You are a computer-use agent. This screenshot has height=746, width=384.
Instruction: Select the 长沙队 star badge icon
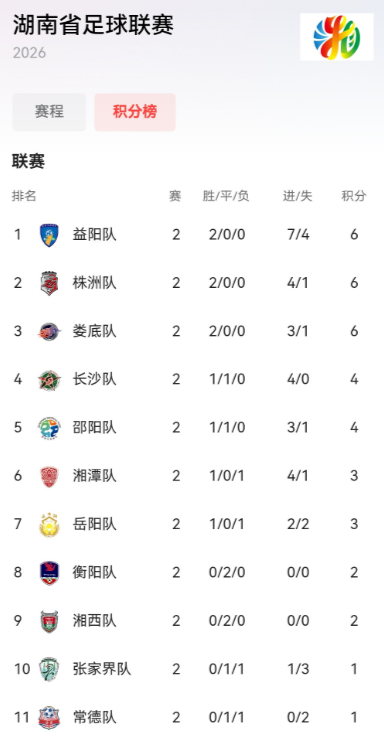(49, 380)
